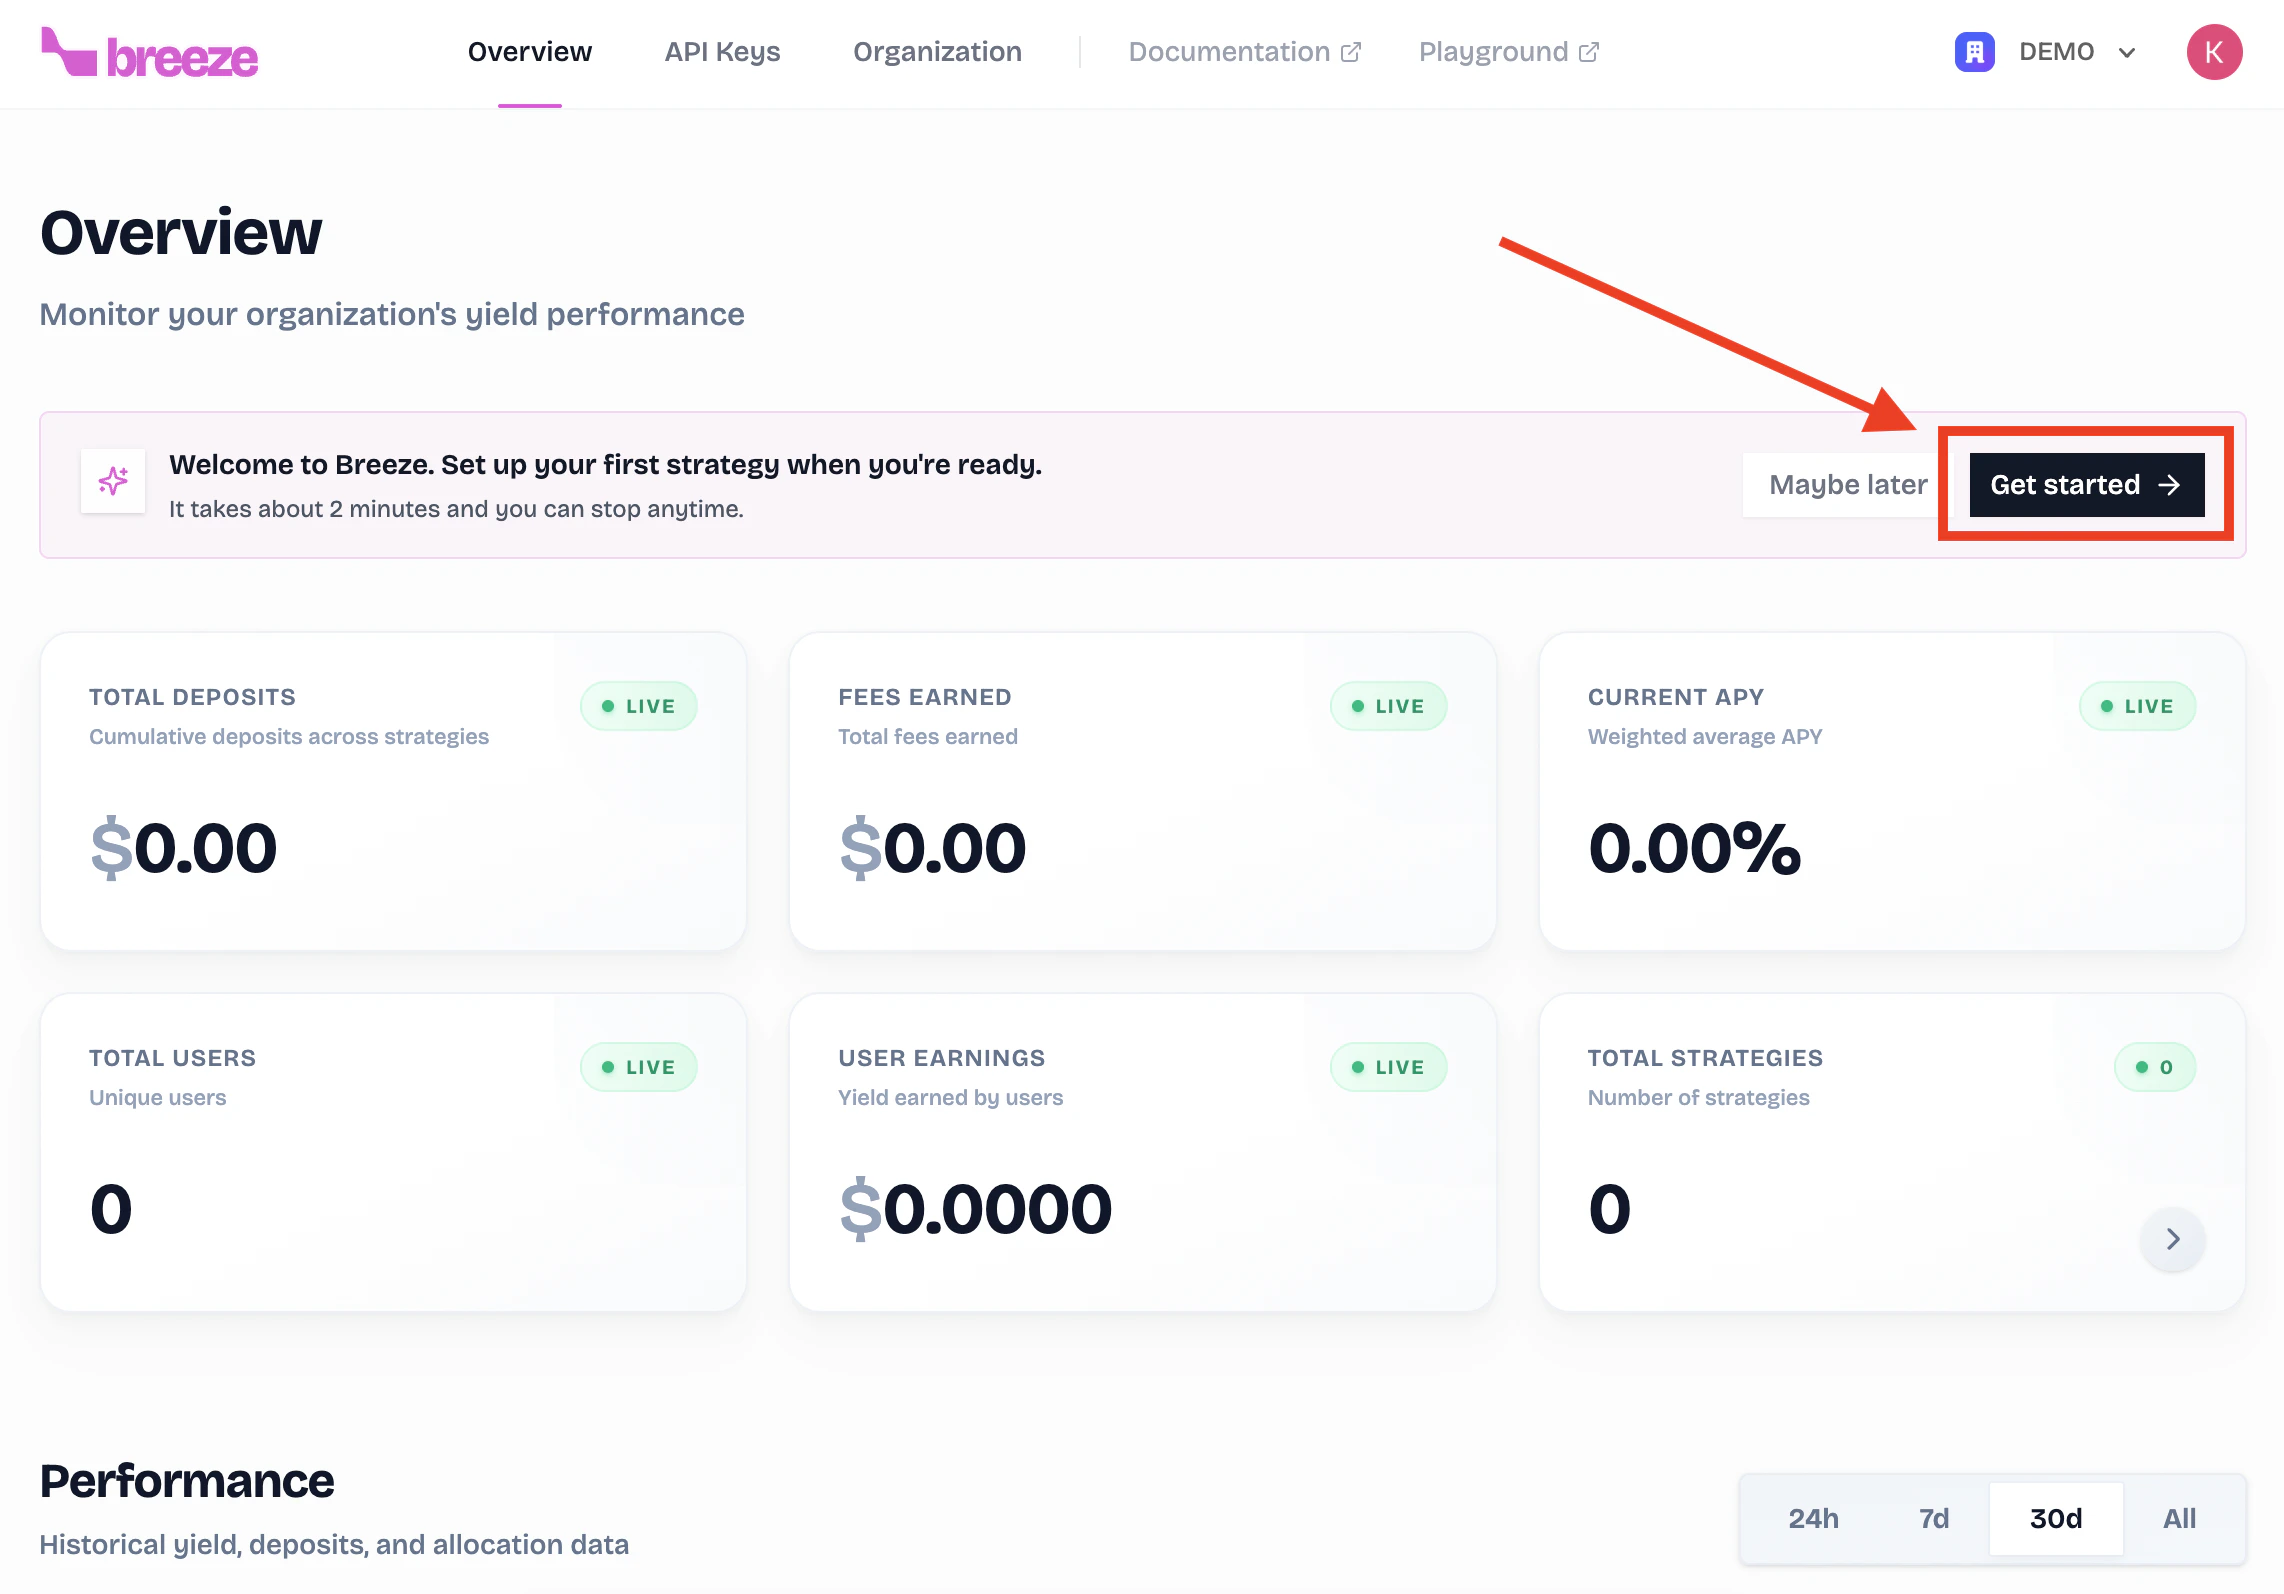Image resolution: width=2284 pixels, height=1594 pixels.
Task: Click the Get started button
Action: 2086,485
